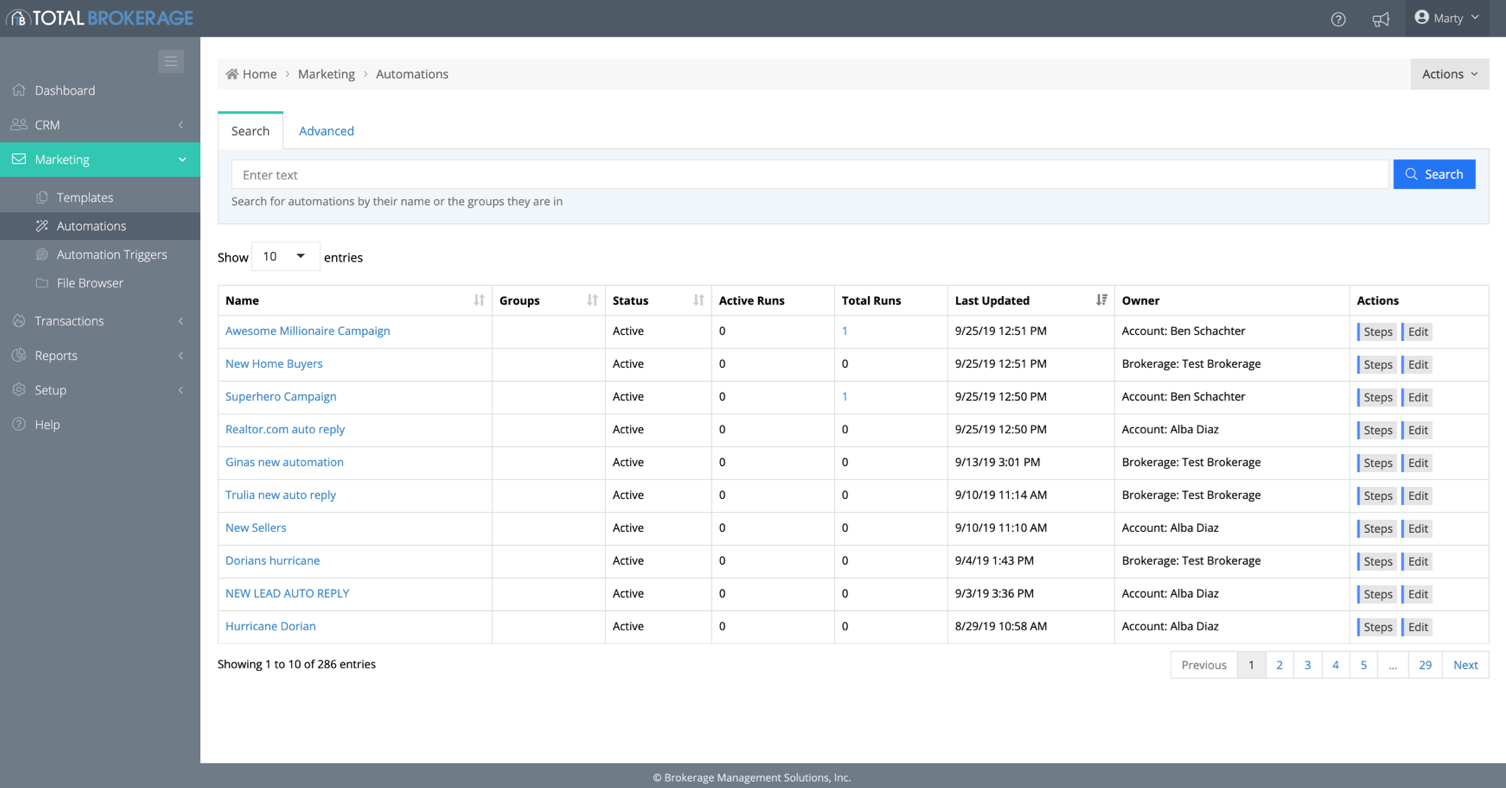Image resolution: width=1506 pixels, height=788 pixels.
Task: View Steps for New Home Buyers
Action: 1377,364
